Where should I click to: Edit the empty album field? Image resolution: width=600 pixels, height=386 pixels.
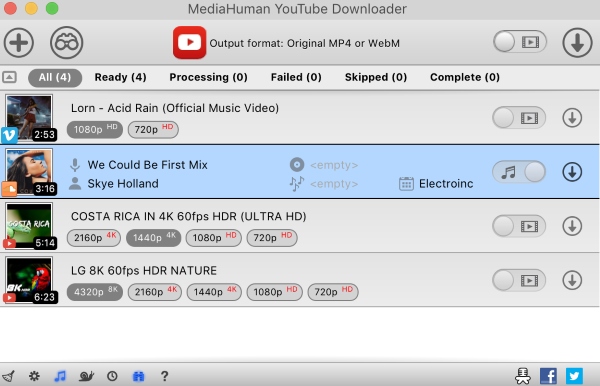tap(334, 165)
